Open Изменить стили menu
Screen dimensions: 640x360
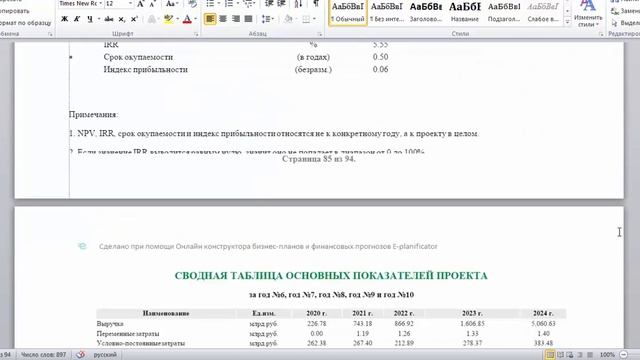point(588,14)
